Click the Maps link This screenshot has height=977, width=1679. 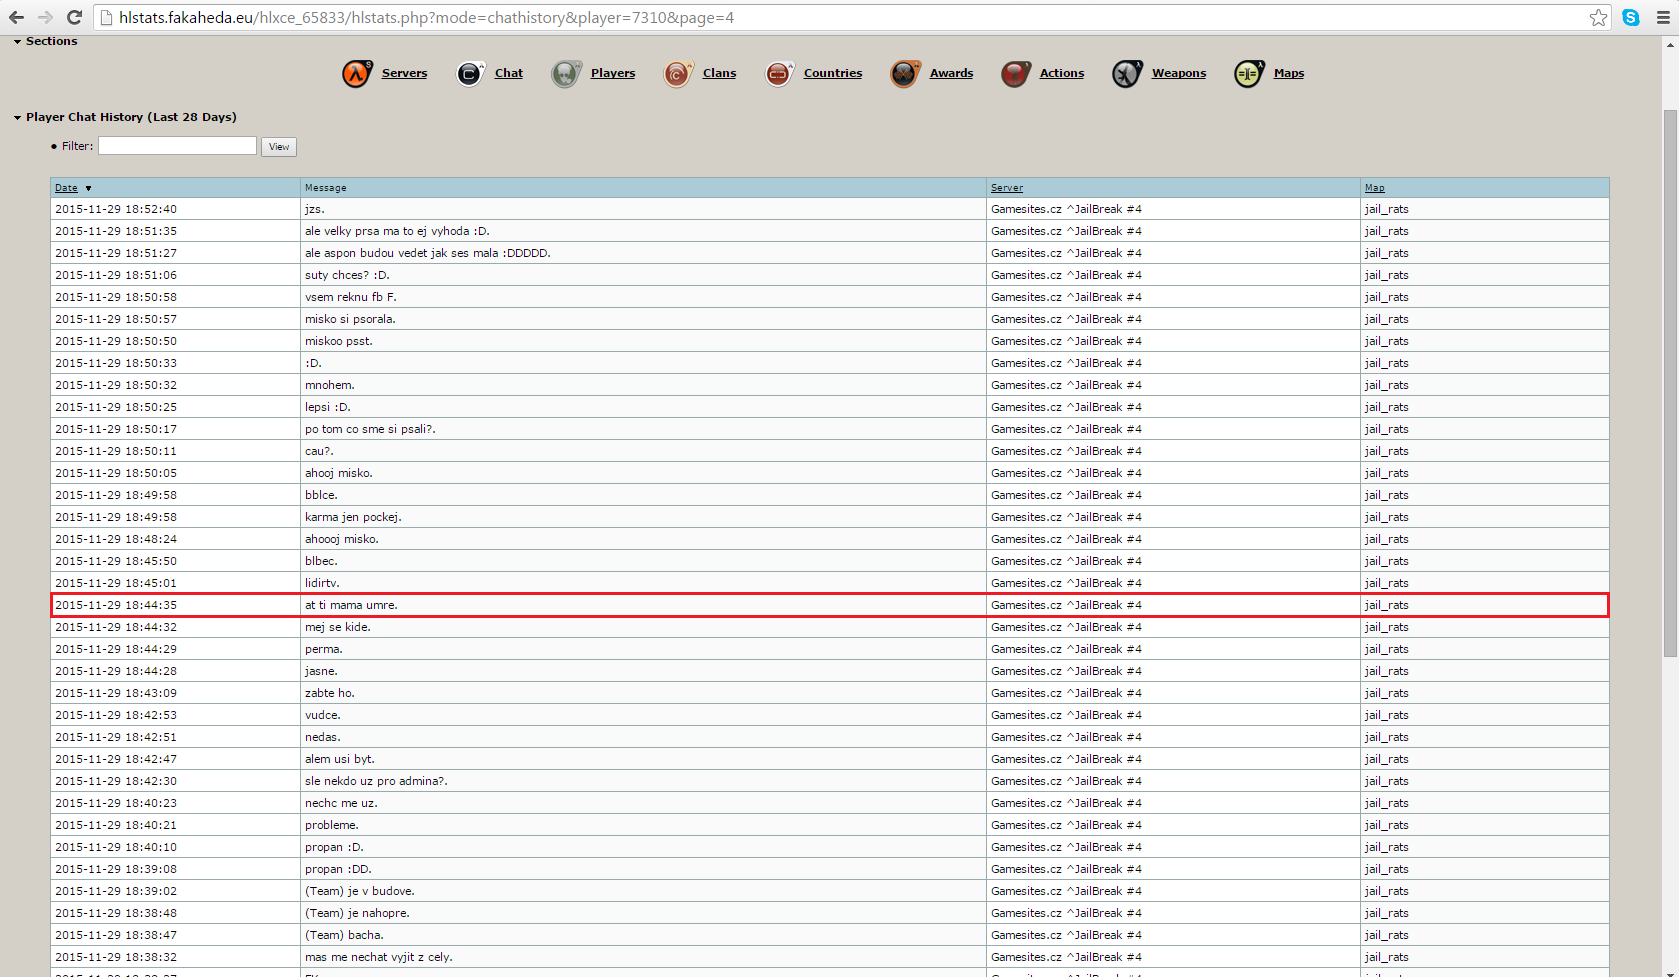click(x=1289, y=73)
